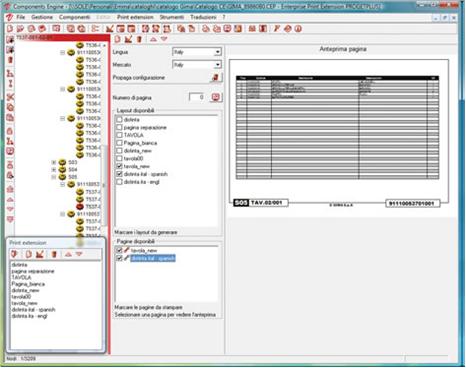Click up triangle in Print extension panel toolbar

68,254
